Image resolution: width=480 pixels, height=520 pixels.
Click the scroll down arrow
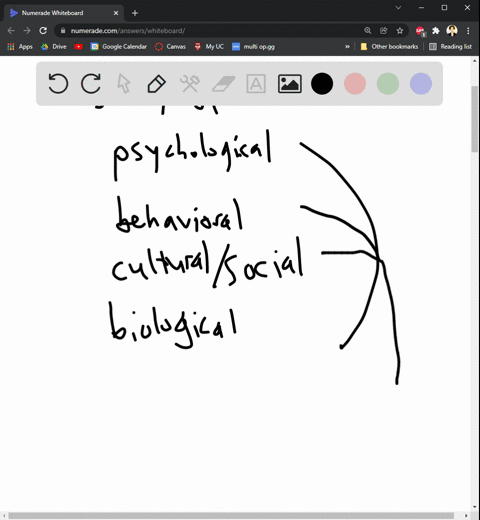475,507
